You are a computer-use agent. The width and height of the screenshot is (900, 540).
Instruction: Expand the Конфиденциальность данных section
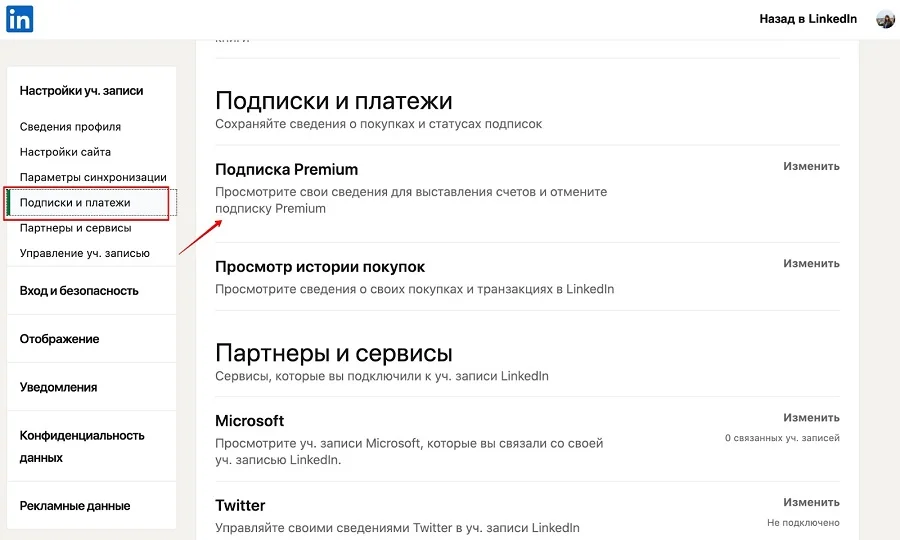(82, 446)
